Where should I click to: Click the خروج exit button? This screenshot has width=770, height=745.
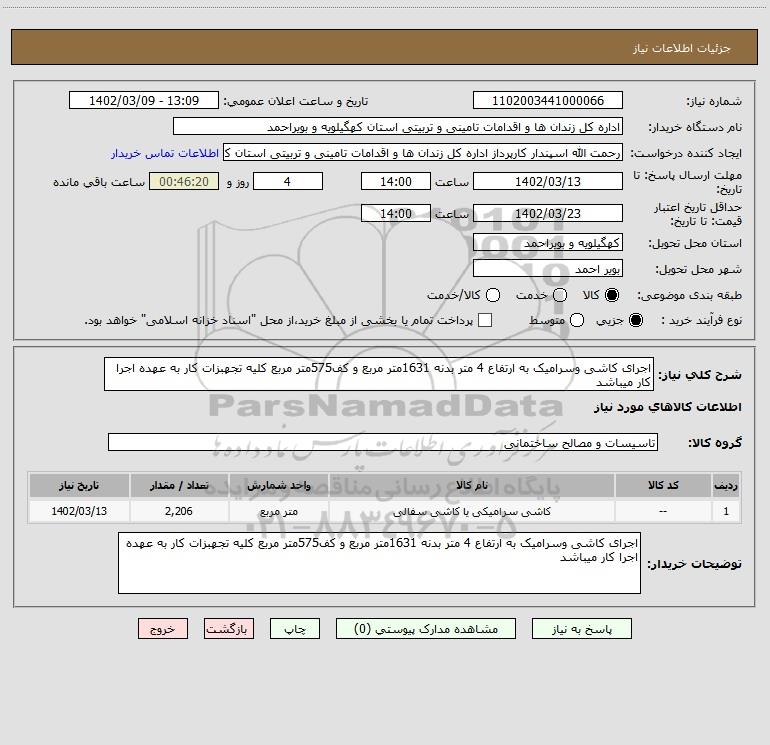163,629
